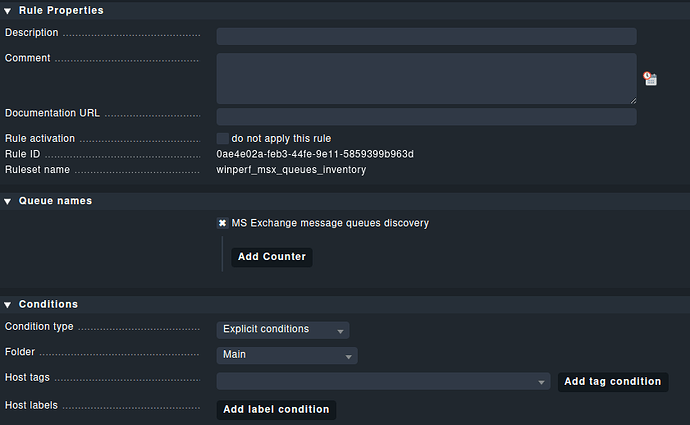Uncheck MS Exchange message queues discovery

222,223
